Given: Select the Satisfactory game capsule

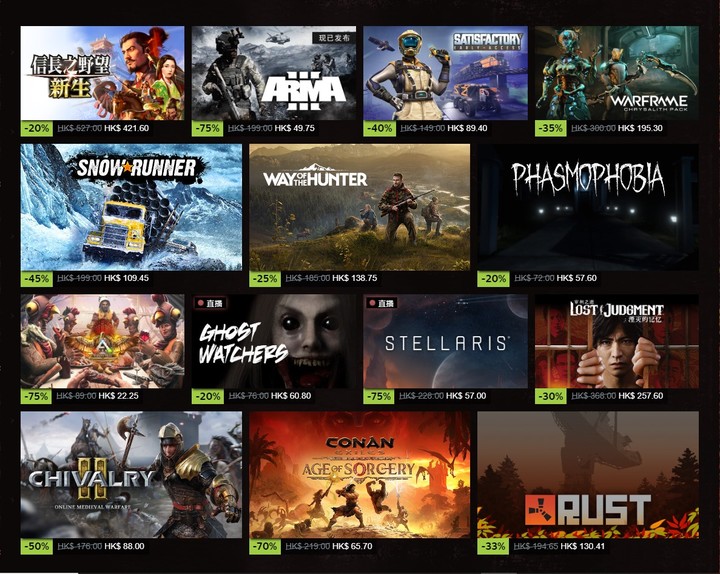Looking at the screenshot, I should (x=445, y=73).
